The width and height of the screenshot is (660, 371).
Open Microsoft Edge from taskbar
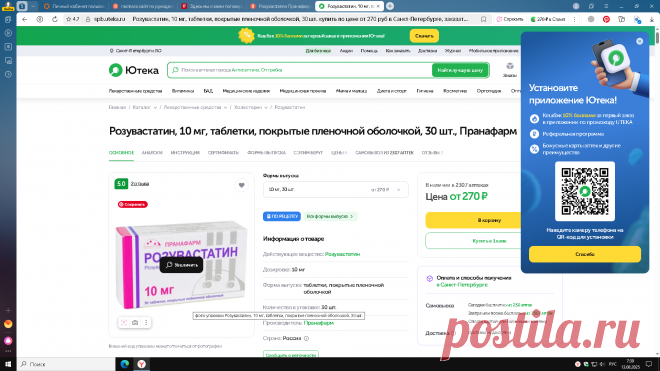pos(125,364)
